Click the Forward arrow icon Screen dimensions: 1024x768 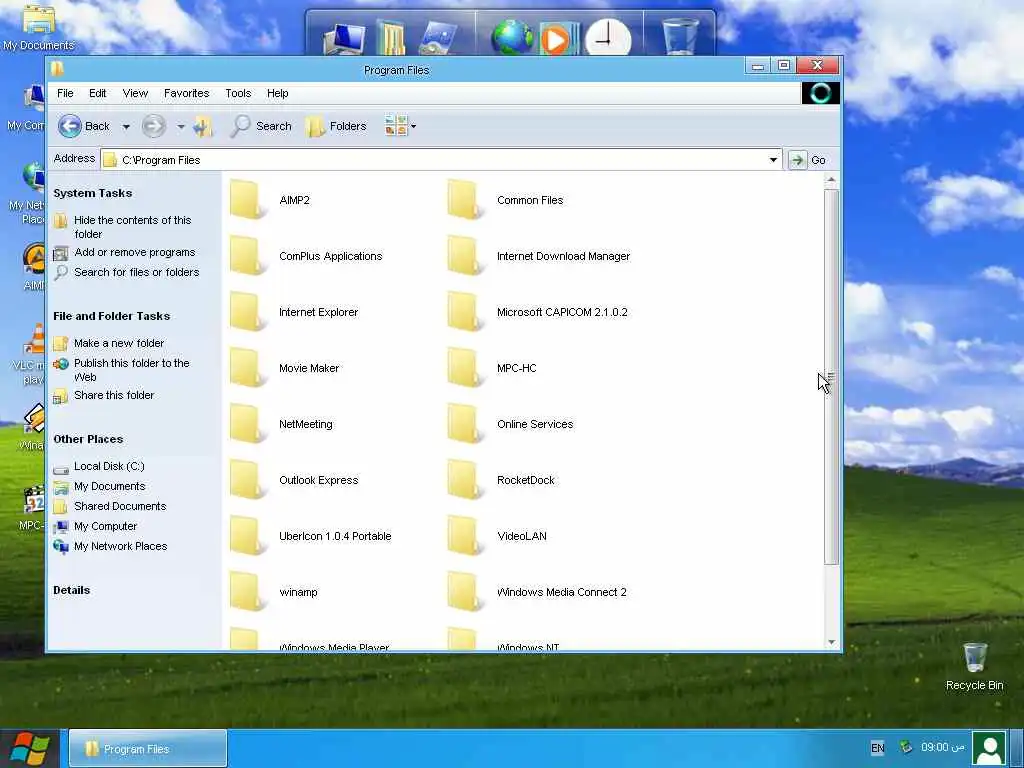click(x=153, y=126)
